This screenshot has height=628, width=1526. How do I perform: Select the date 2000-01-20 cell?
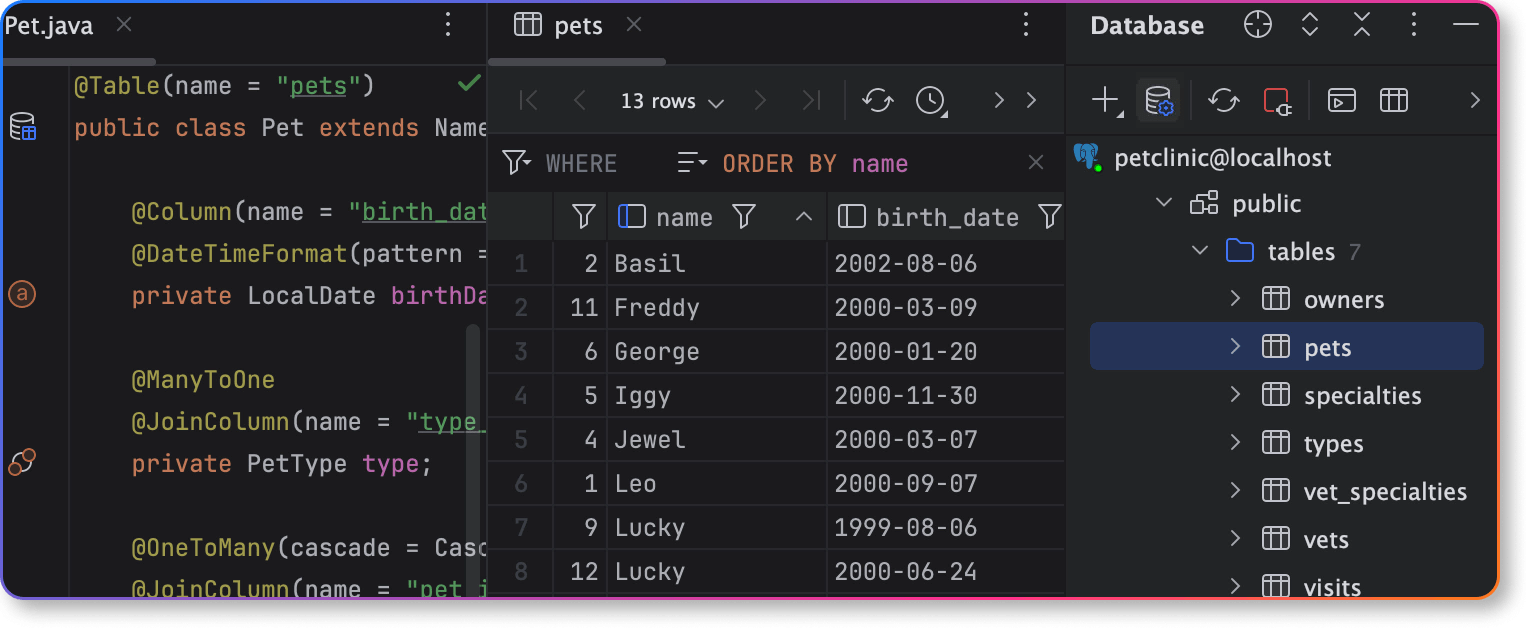946,351
